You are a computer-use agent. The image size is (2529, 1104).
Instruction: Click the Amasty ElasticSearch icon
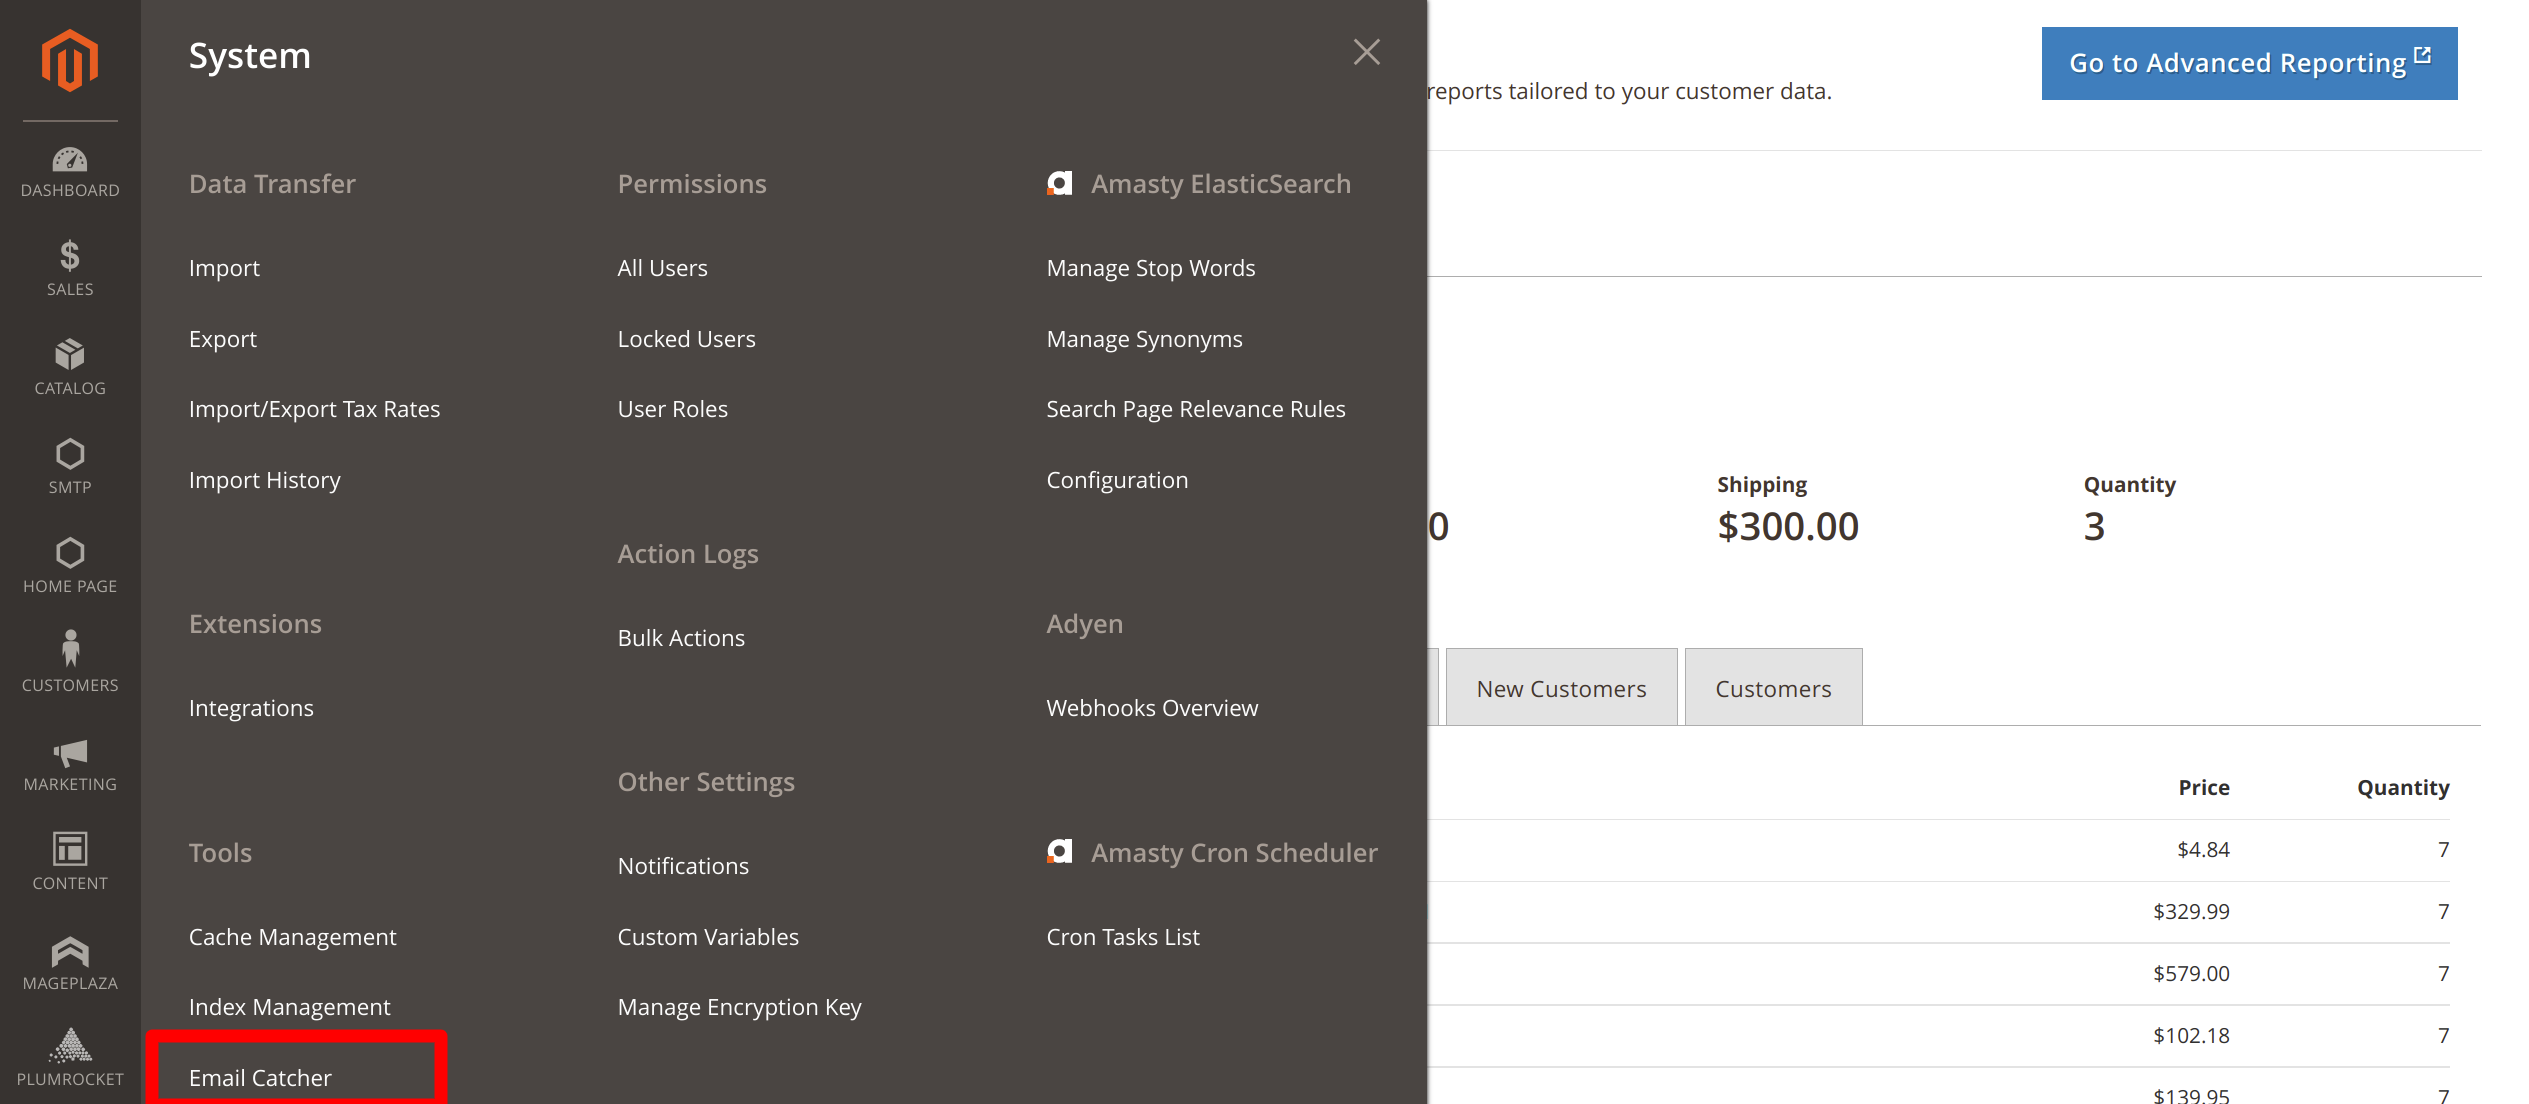(x=1059, y=183)
